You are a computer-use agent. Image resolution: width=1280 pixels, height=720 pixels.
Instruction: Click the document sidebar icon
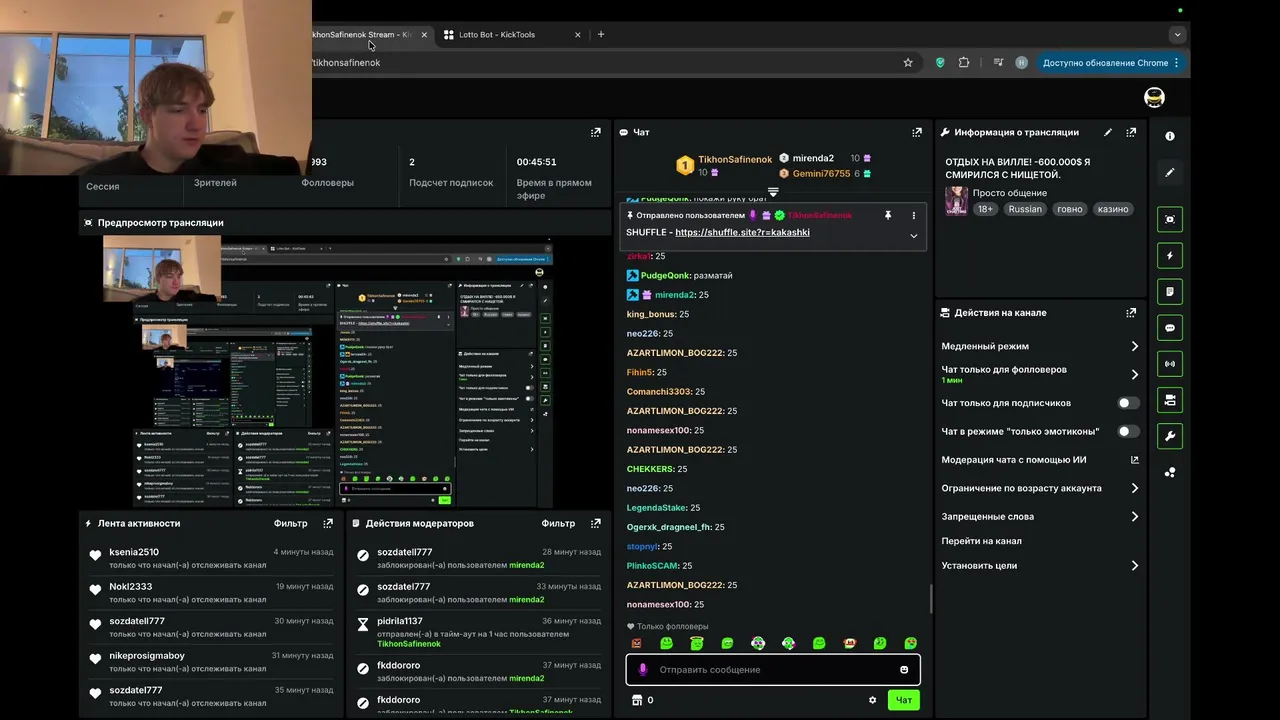[1170, 291]
